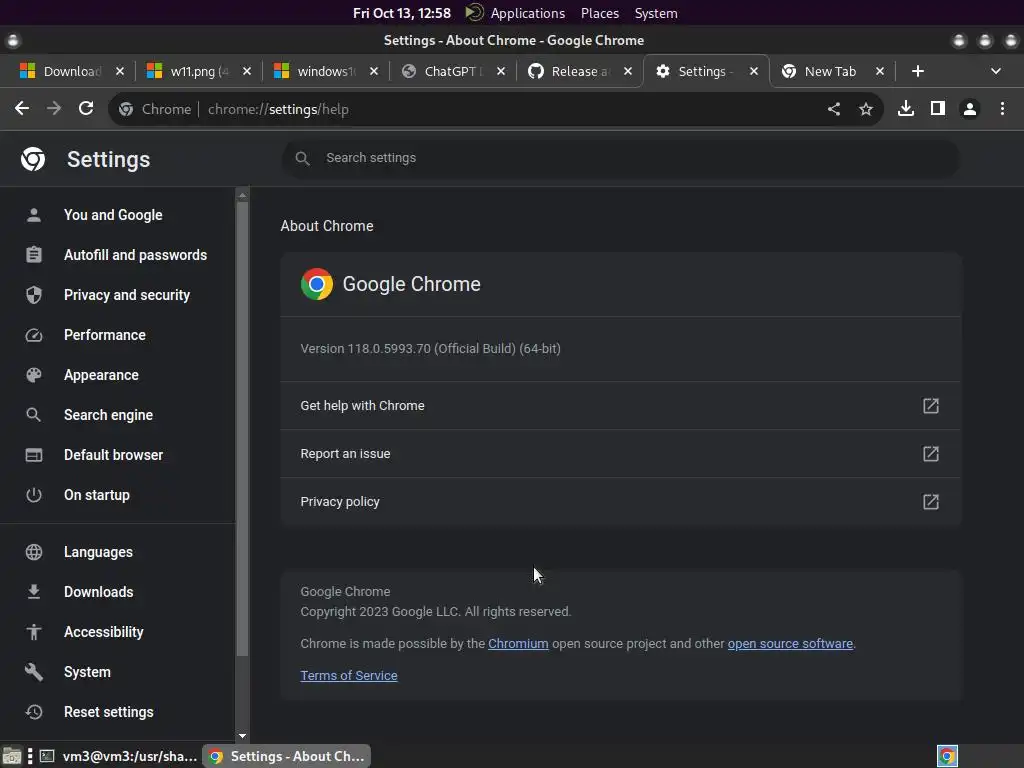Image resolution: width=1024 pixels, height=768 pixels.
Task: Select the Version 118.0.5993.70 text
Action: [x=430, y=349]
